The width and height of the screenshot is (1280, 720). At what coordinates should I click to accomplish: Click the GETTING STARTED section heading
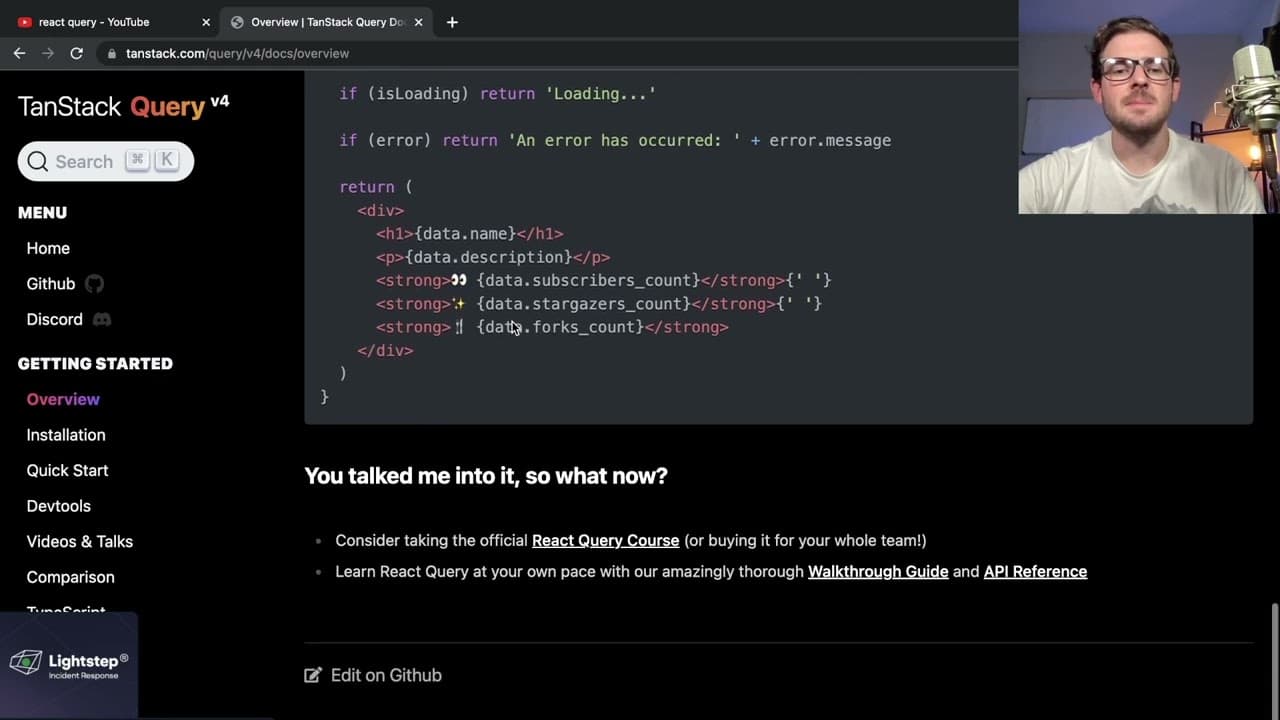coord(95,364)
